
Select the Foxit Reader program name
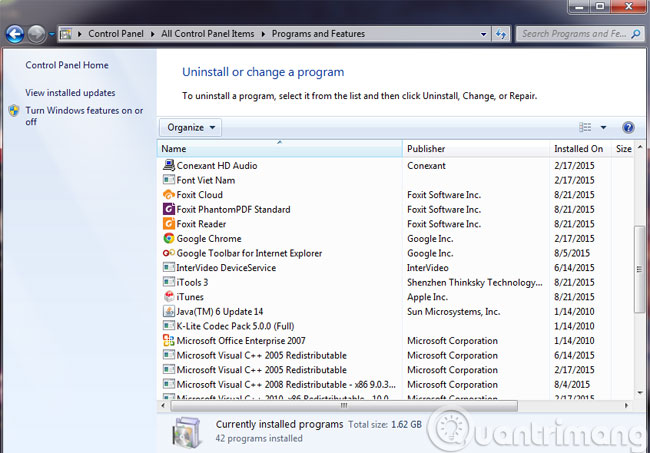pos(201,224)
